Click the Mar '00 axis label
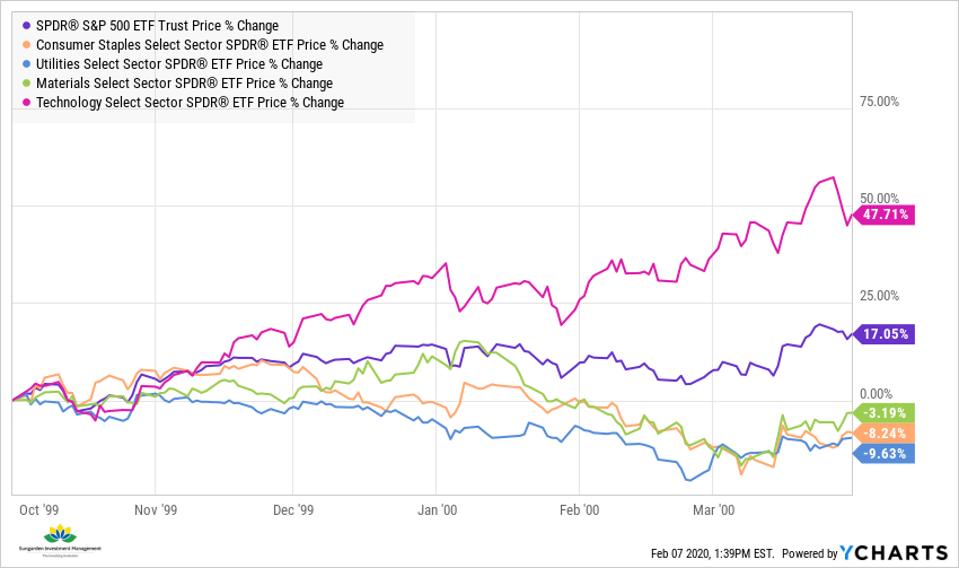The image size is (959, 568). (x=714, y=509)
